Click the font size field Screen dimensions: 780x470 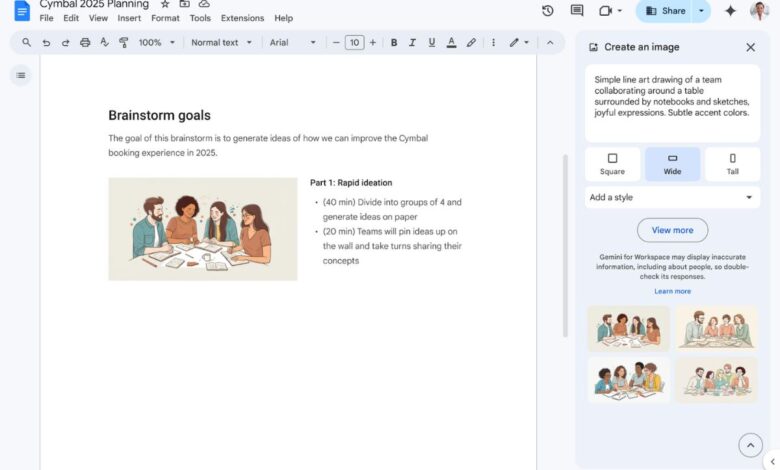coord(355,43)
